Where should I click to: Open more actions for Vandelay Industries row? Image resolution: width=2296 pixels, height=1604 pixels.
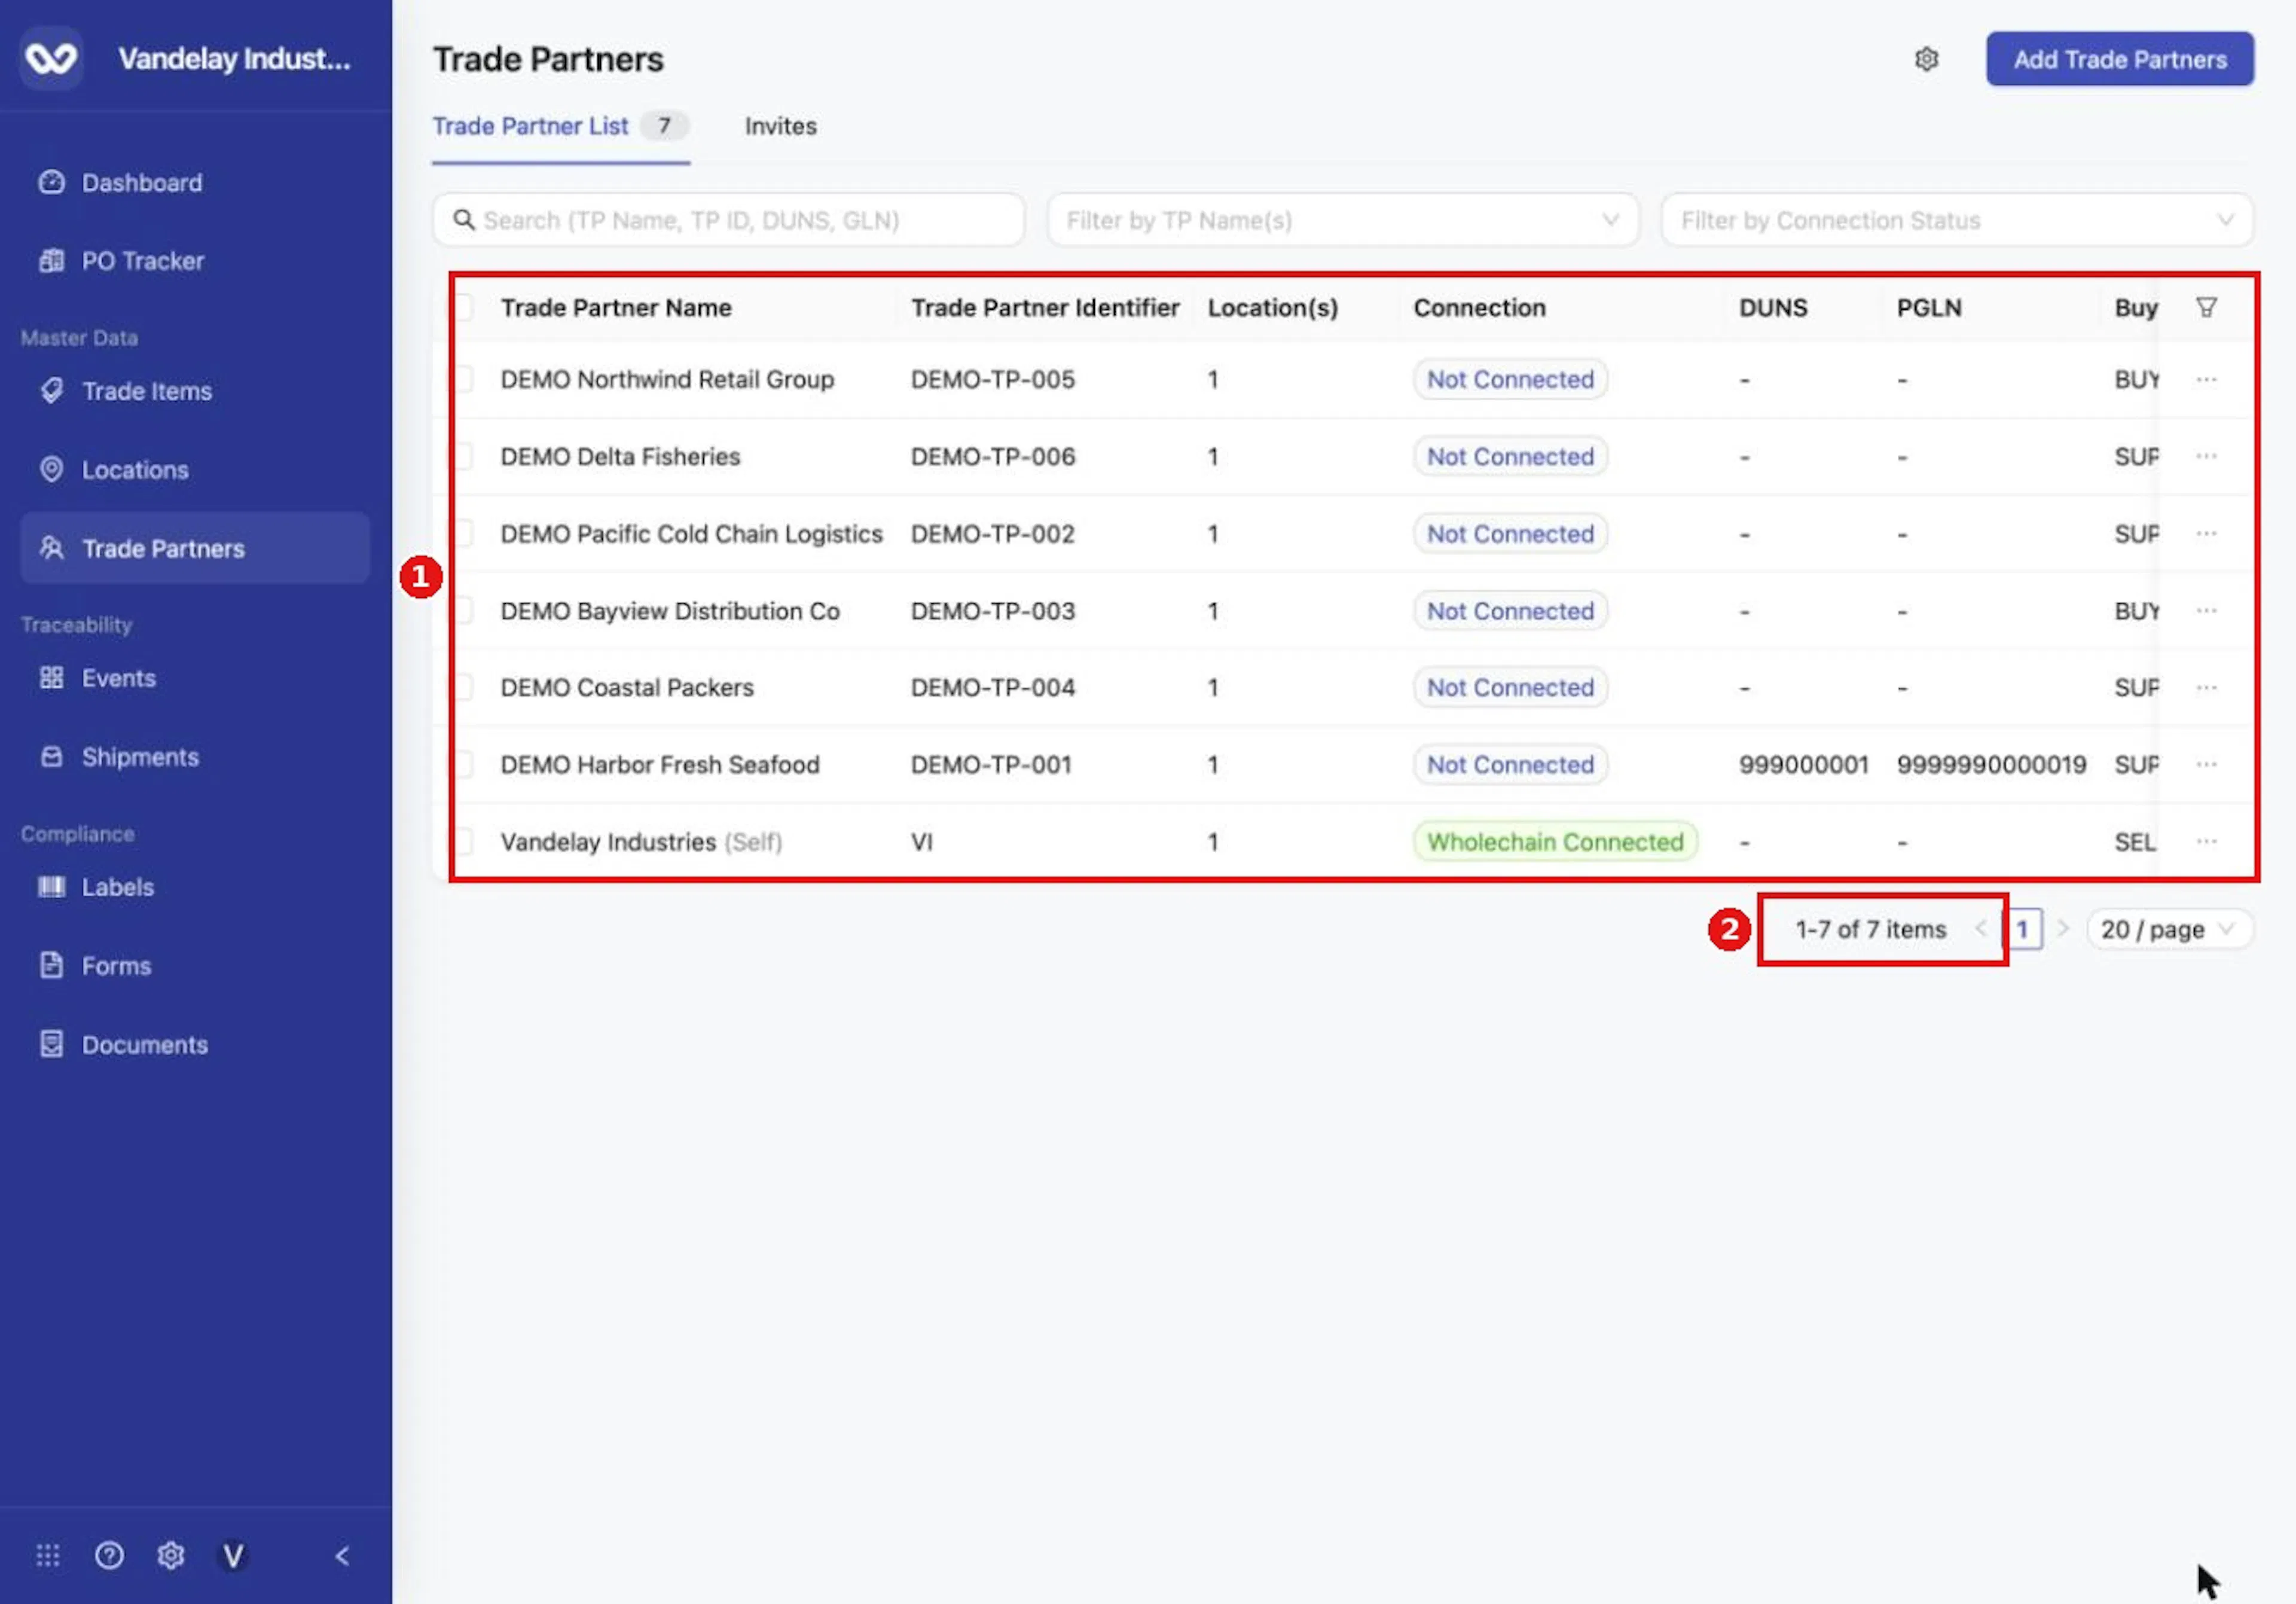(2206, 841)
